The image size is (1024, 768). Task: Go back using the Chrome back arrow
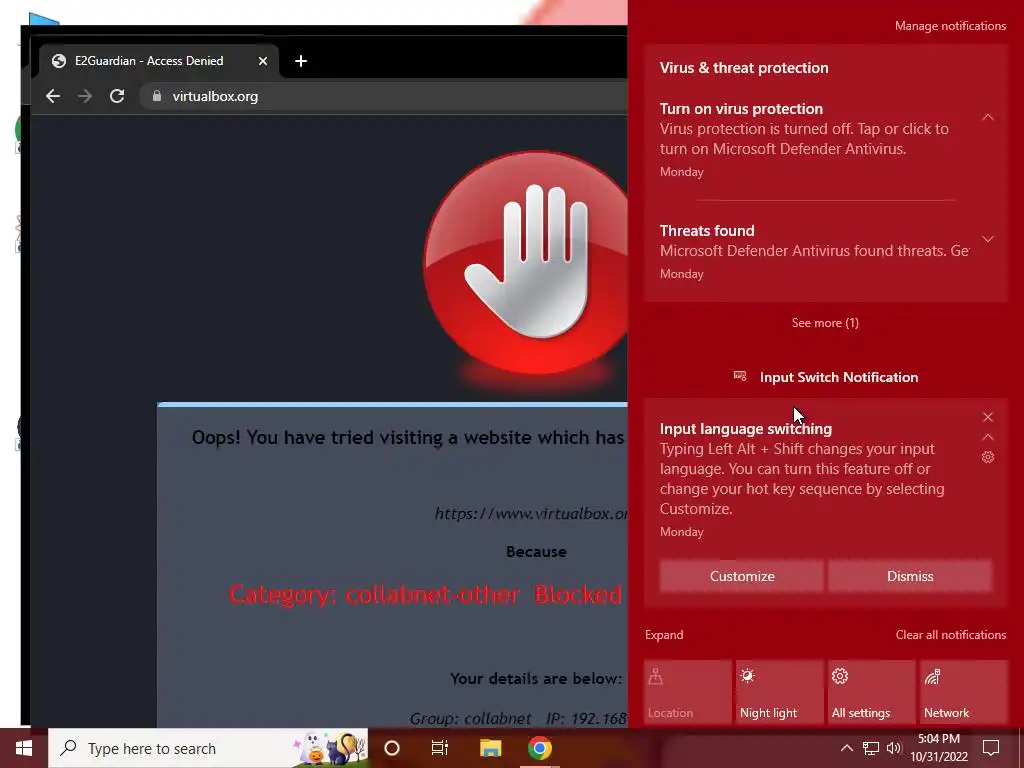(53, 96)
